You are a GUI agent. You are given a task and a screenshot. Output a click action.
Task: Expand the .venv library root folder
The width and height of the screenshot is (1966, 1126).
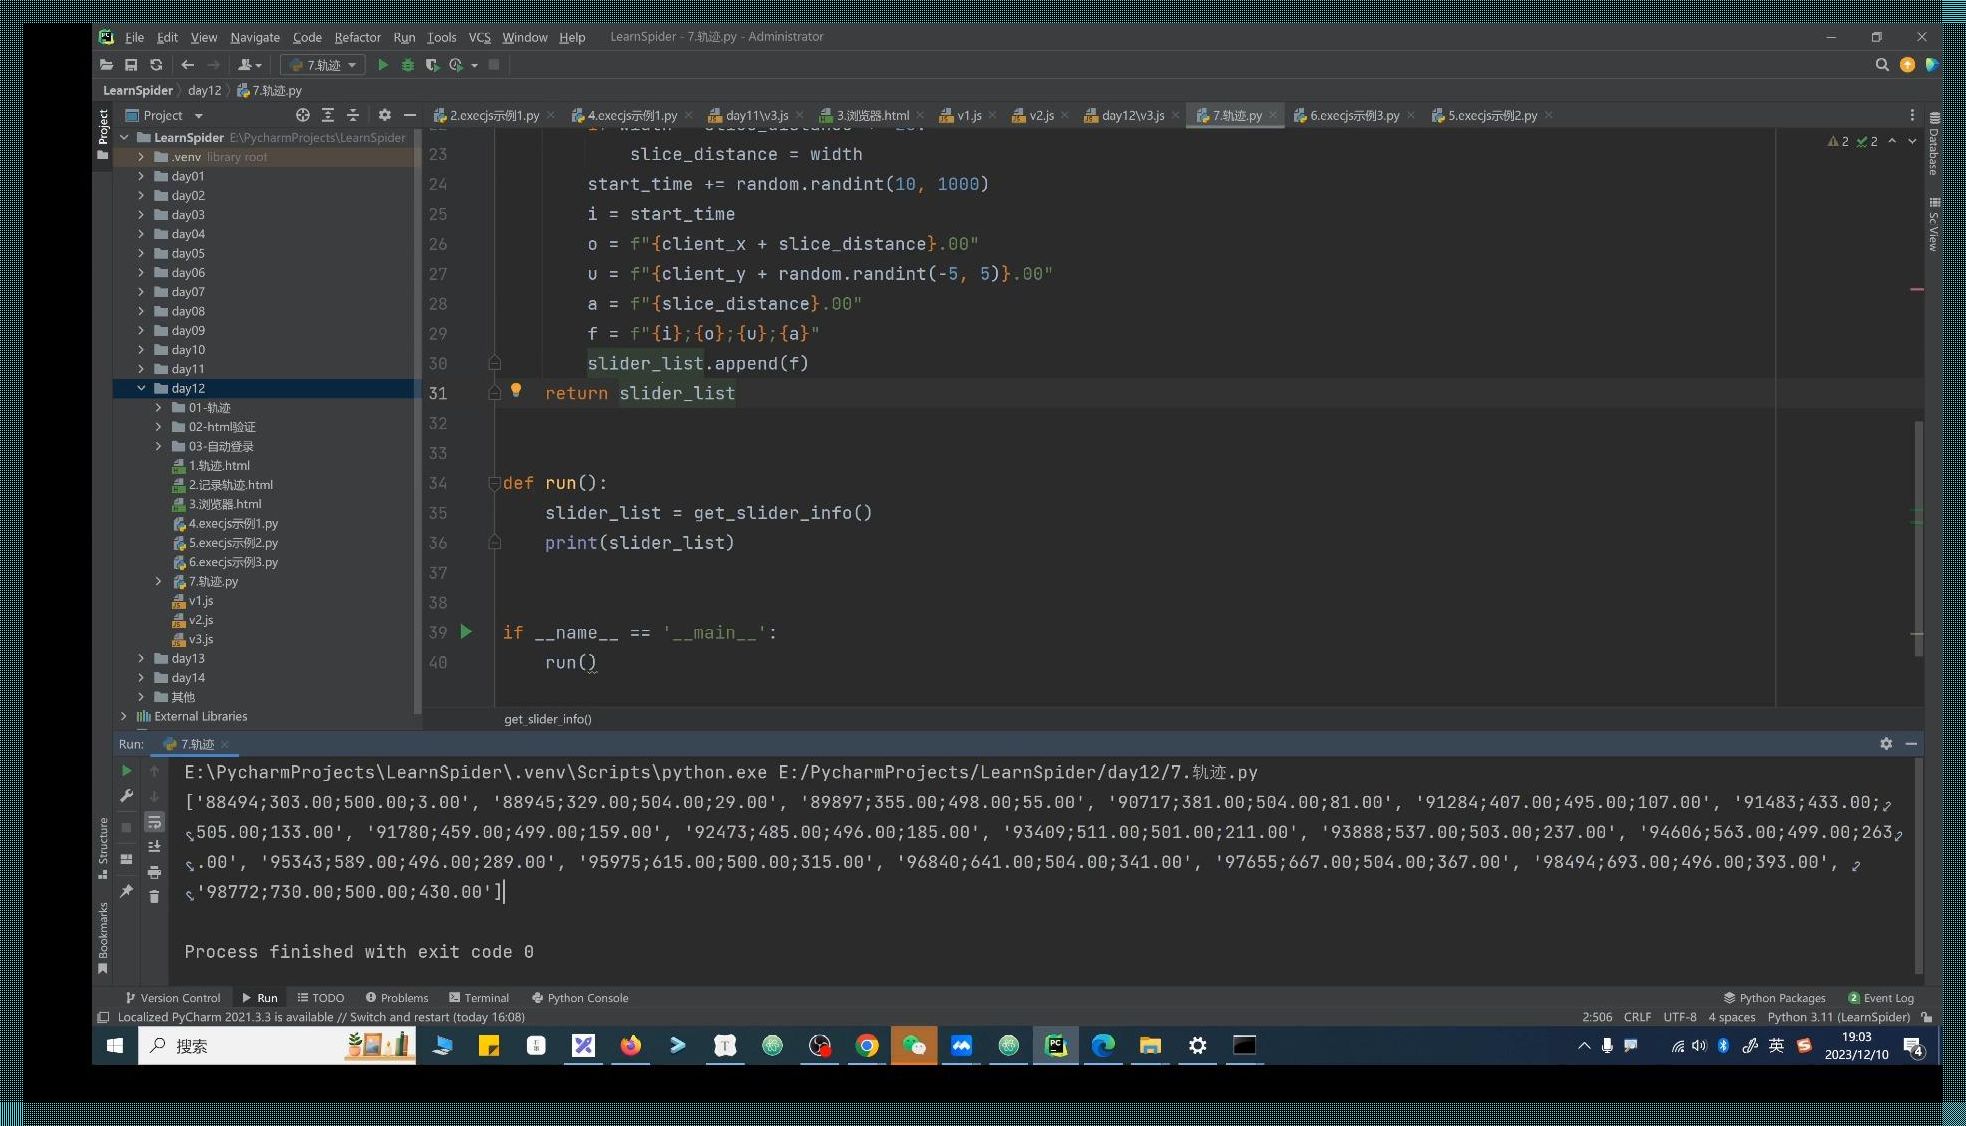coord(141,157)
